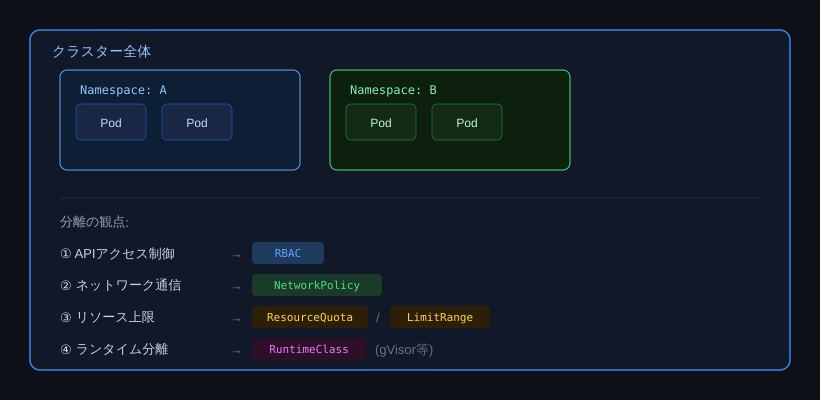Click the NetworkPolicy badge
This screenshot has width=820, height=400.
coord(317,285)
